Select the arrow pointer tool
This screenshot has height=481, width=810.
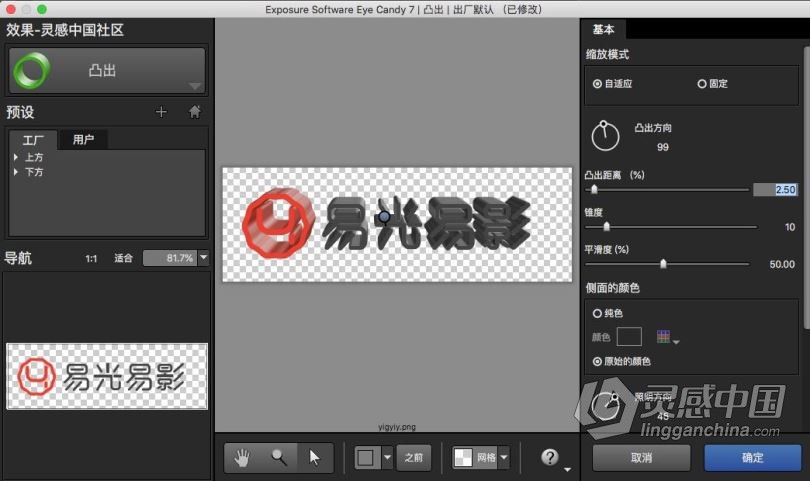[x=315, y=457]
